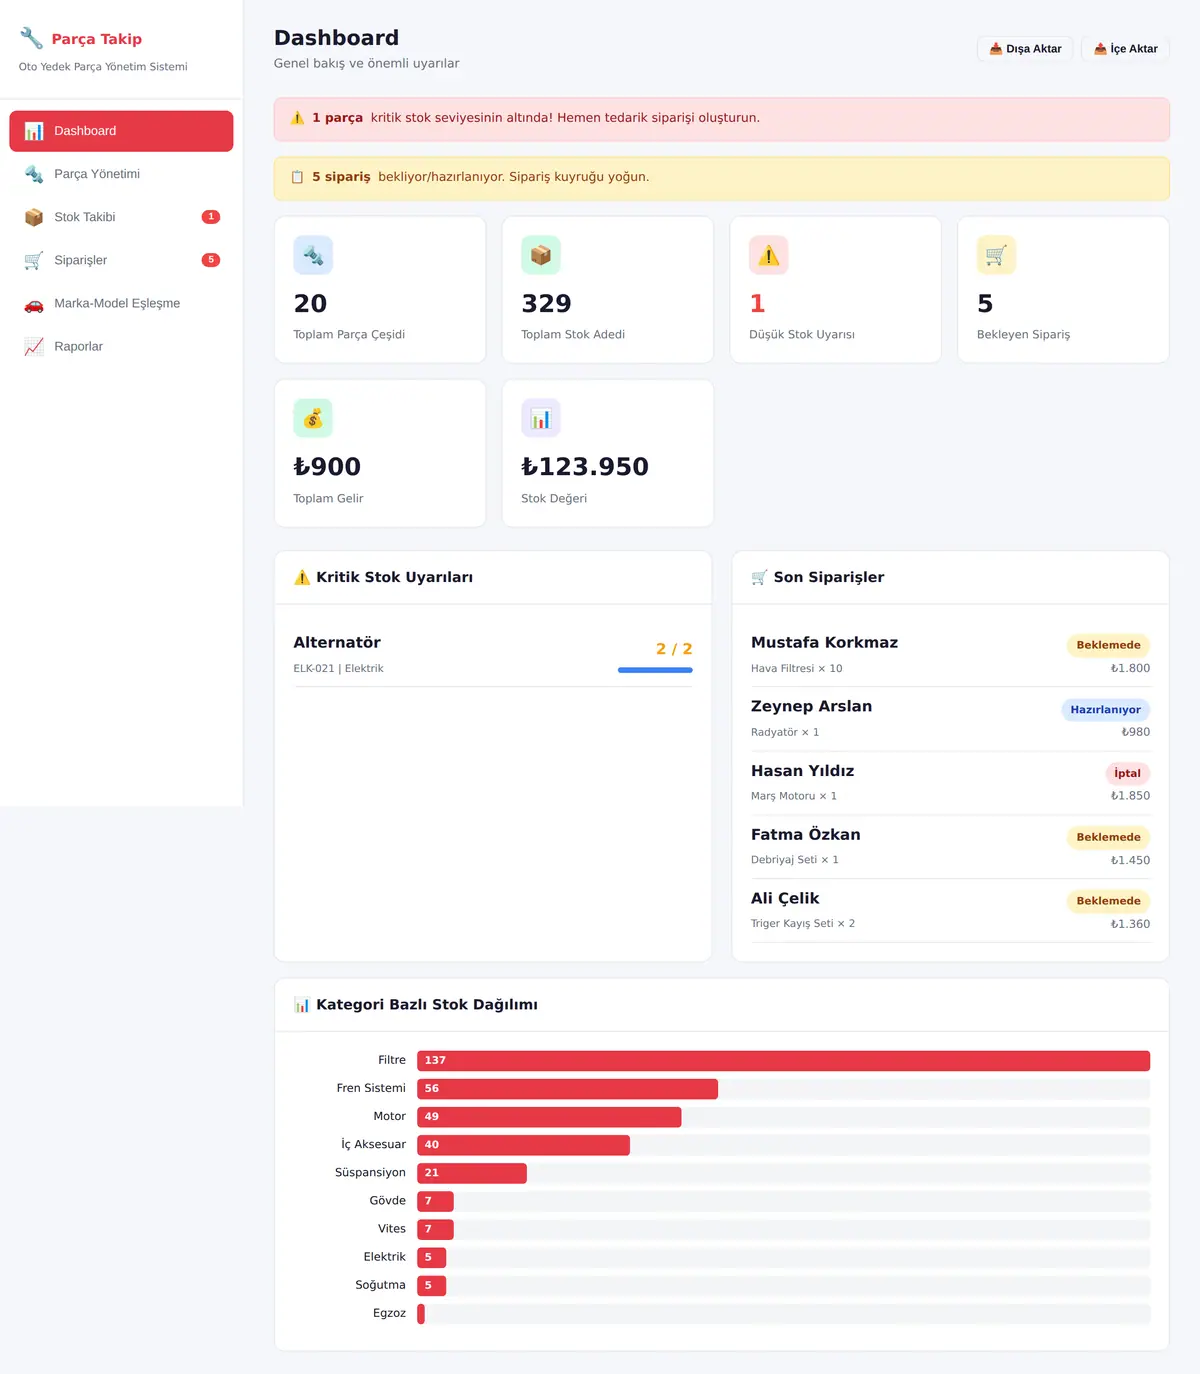
Task: Click the box icon on Toplam Stok Adedi card
Action: coord(541,255)
